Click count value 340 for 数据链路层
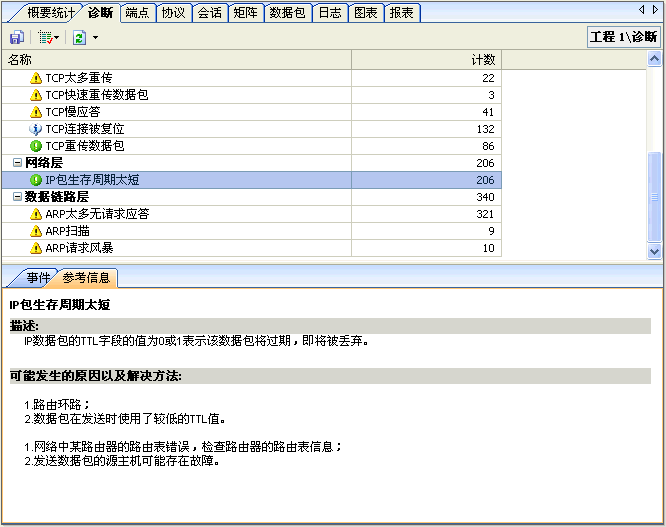This screenshot has height=527, width=666. point(485,197)
